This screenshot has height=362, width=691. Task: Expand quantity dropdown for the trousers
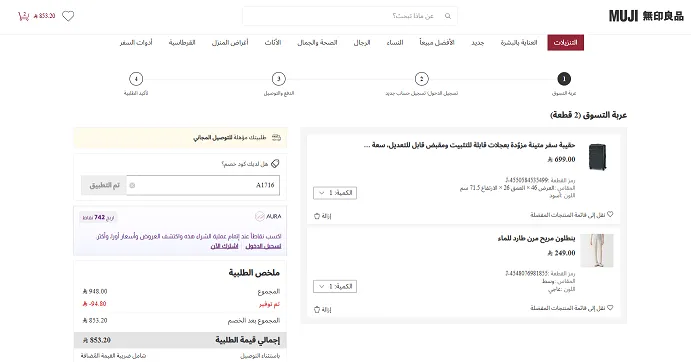click(335, 287)
